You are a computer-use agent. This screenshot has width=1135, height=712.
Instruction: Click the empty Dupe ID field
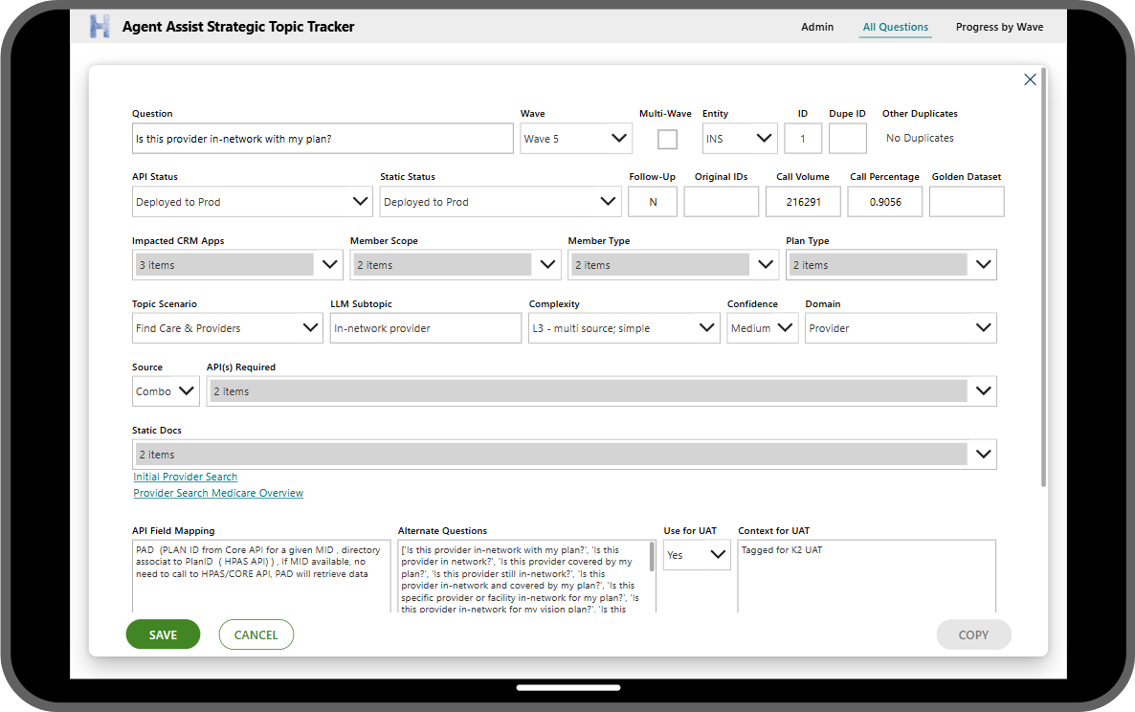coord(848,139)
